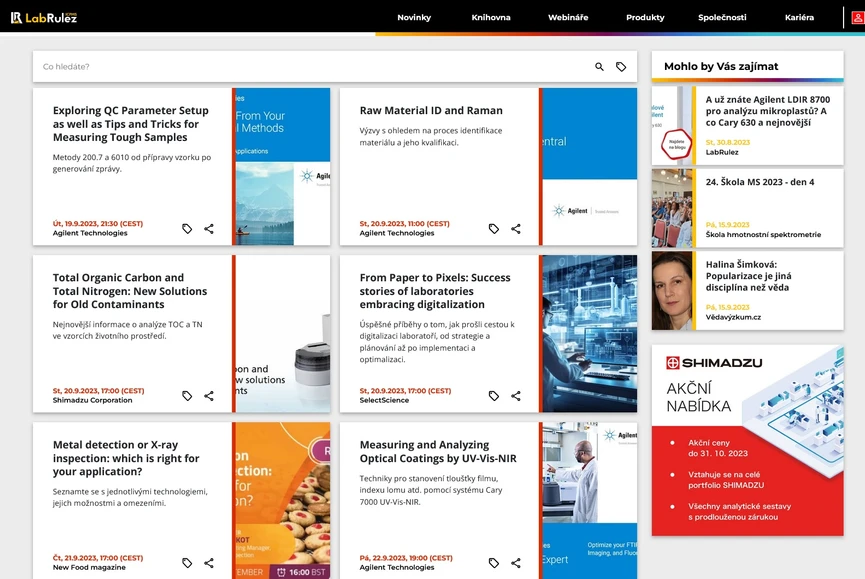Image resolution: width=865 pixels, height=579 pixels.
Task: Click 'Škola hmotnostní spektrometrie' source label
Action: click(763, 234)
